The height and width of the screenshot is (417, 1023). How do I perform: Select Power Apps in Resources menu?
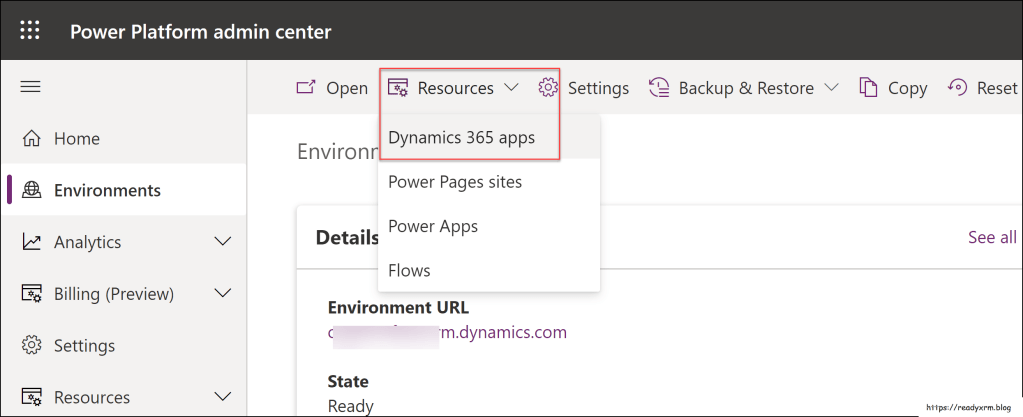[x=433, y=226]
